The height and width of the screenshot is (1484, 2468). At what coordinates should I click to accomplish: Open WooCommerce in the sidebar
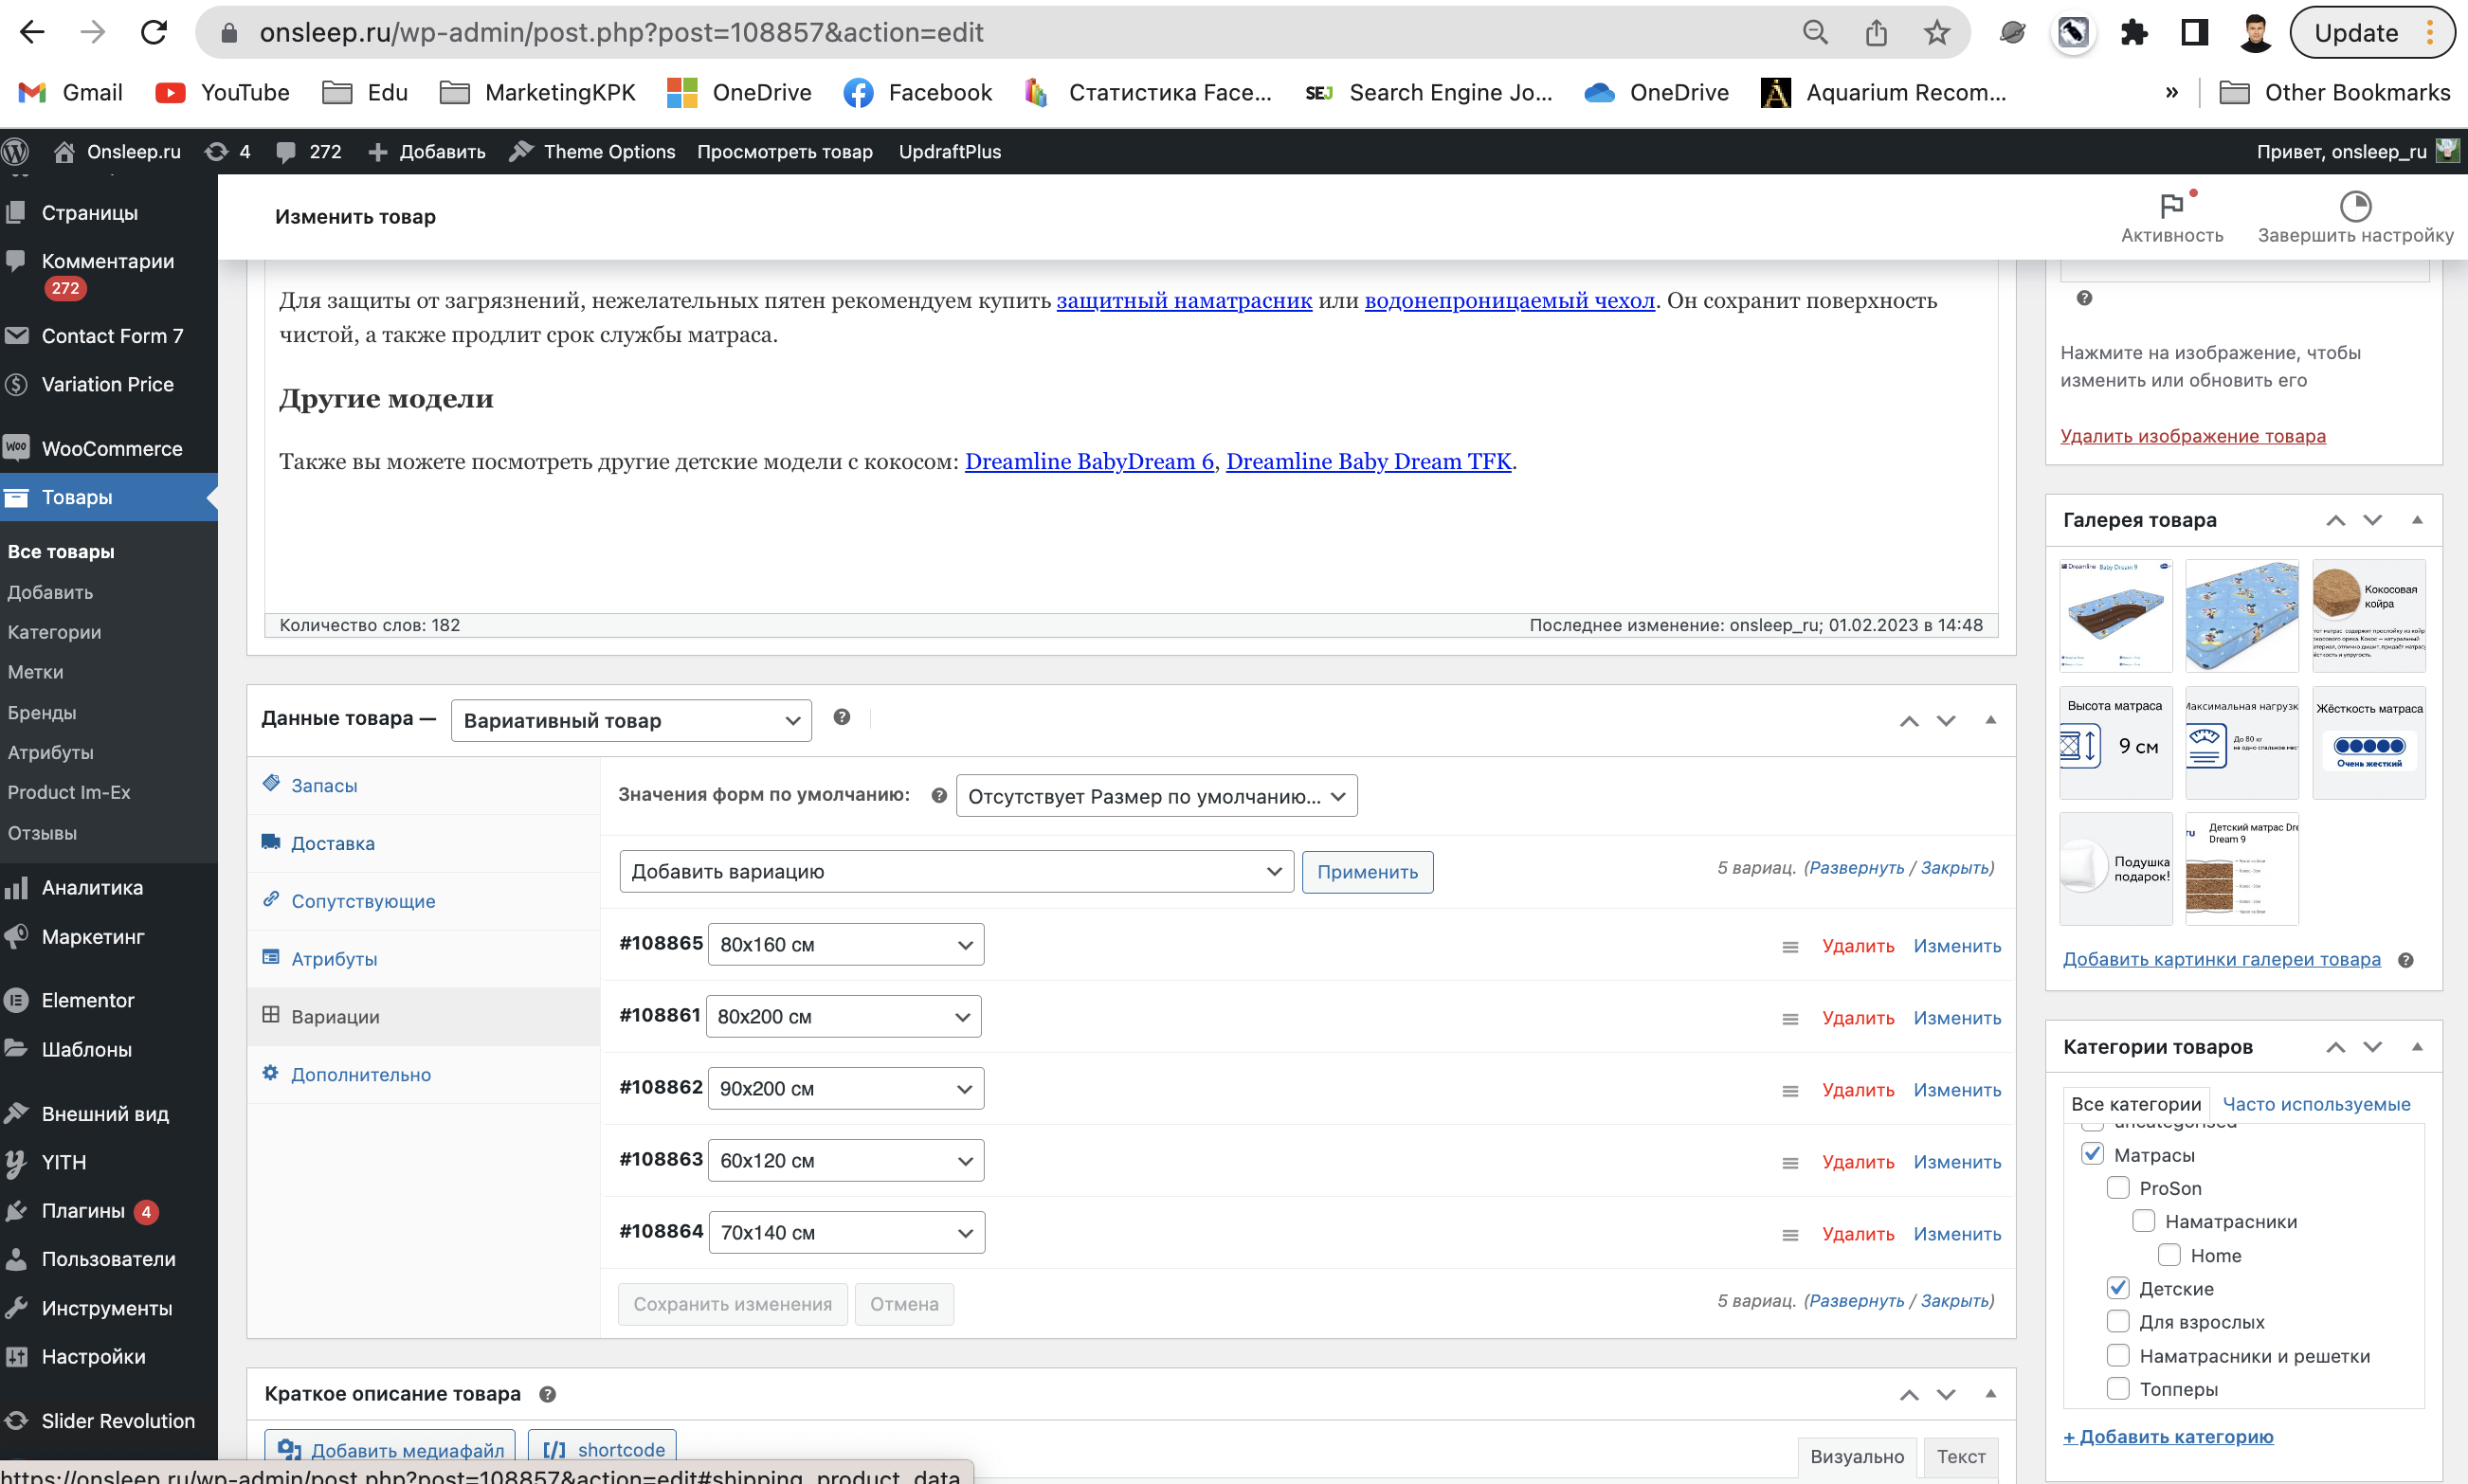(x=109, y=448)
